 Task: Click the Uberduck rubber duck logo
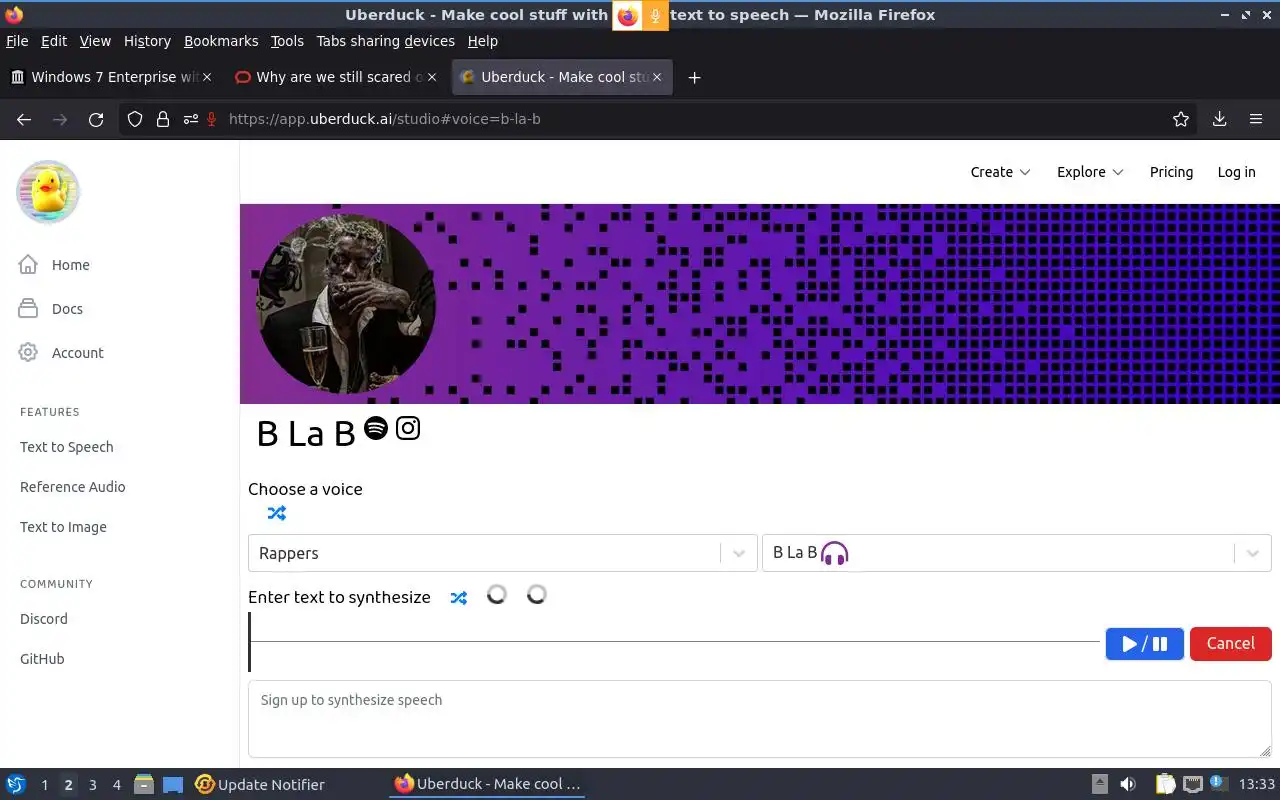48,192
